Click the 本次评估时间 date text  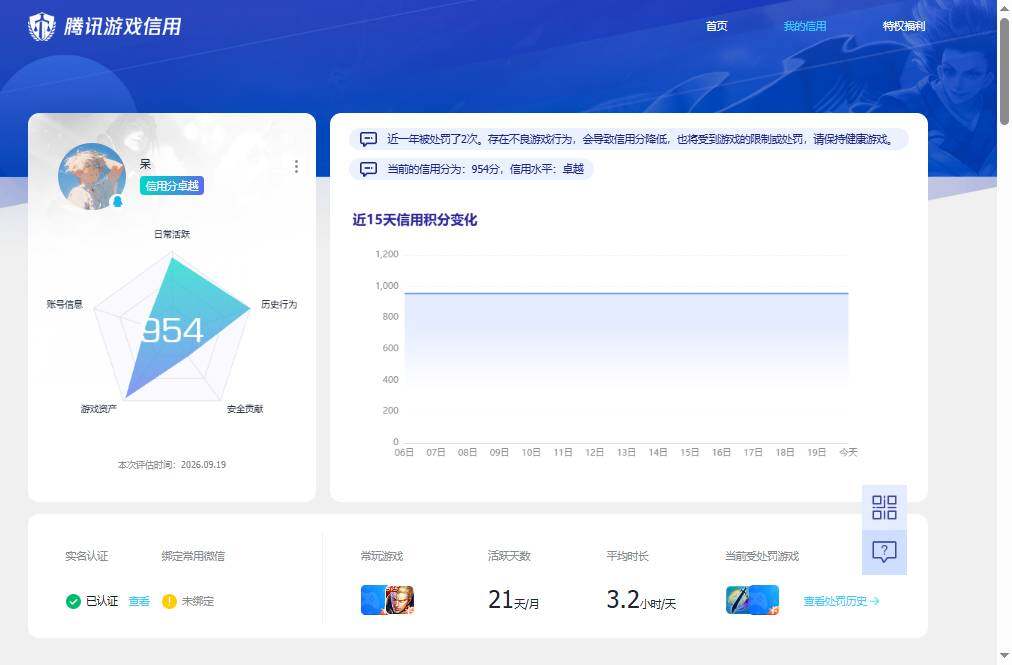[x=172, y=464]
